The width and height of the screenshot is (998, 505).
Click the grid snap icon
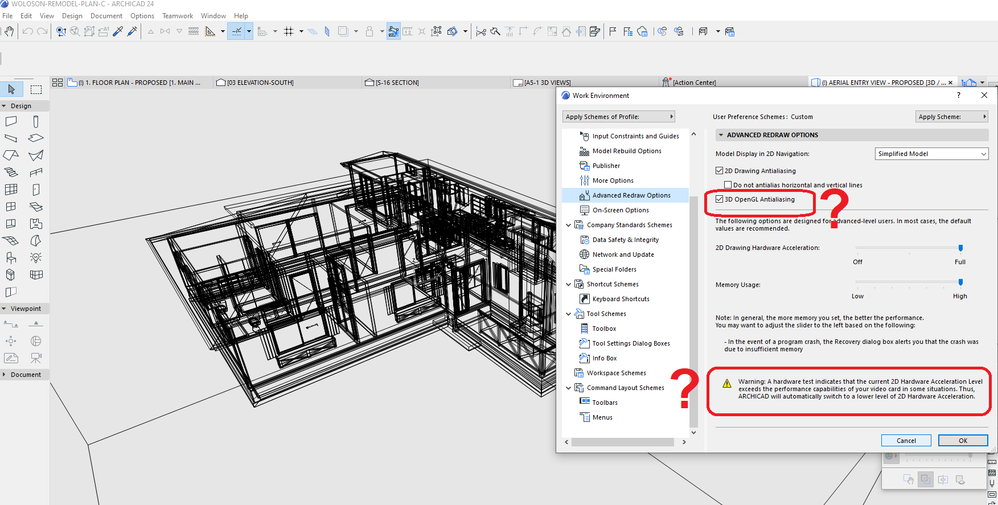point(288,32)
